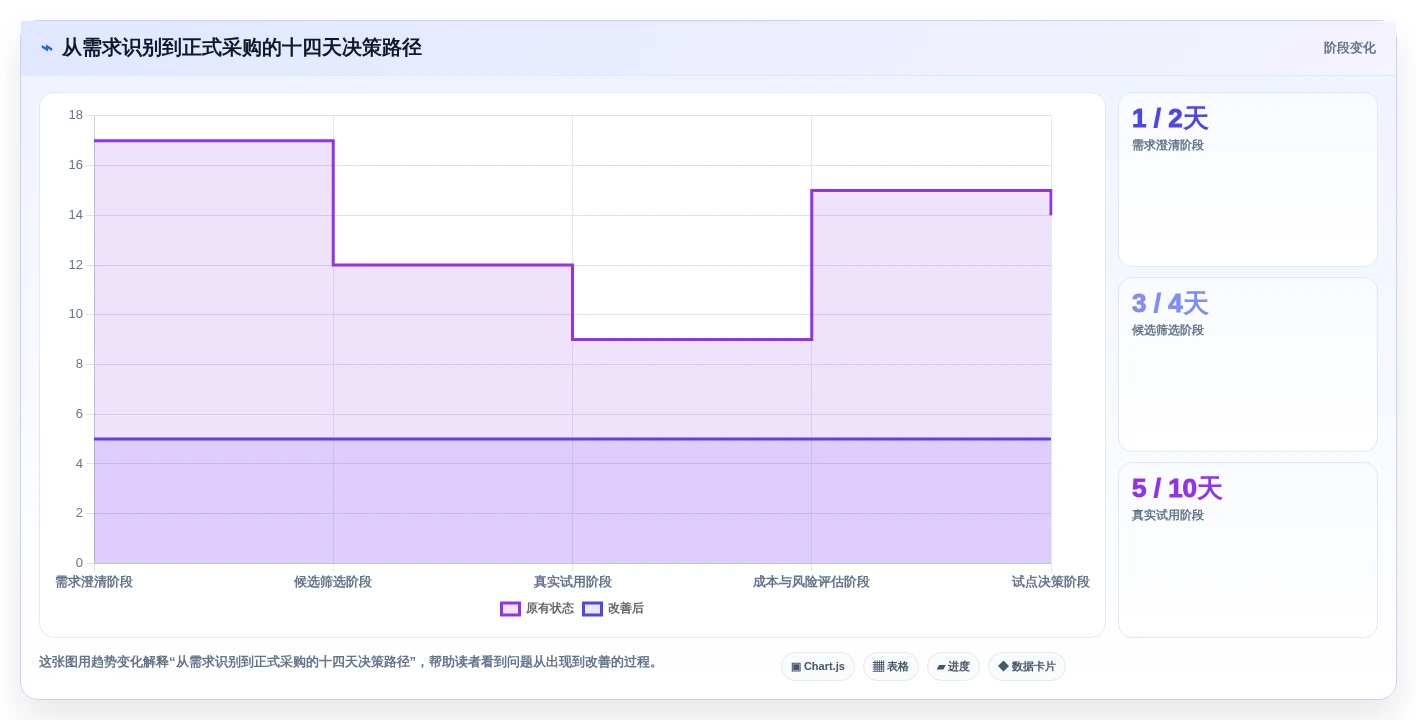The image size is (1417, 720).
Task: Click the chart title 从需求识别到正式采购的十四天决策路径
Action: (x=242, y=48)
